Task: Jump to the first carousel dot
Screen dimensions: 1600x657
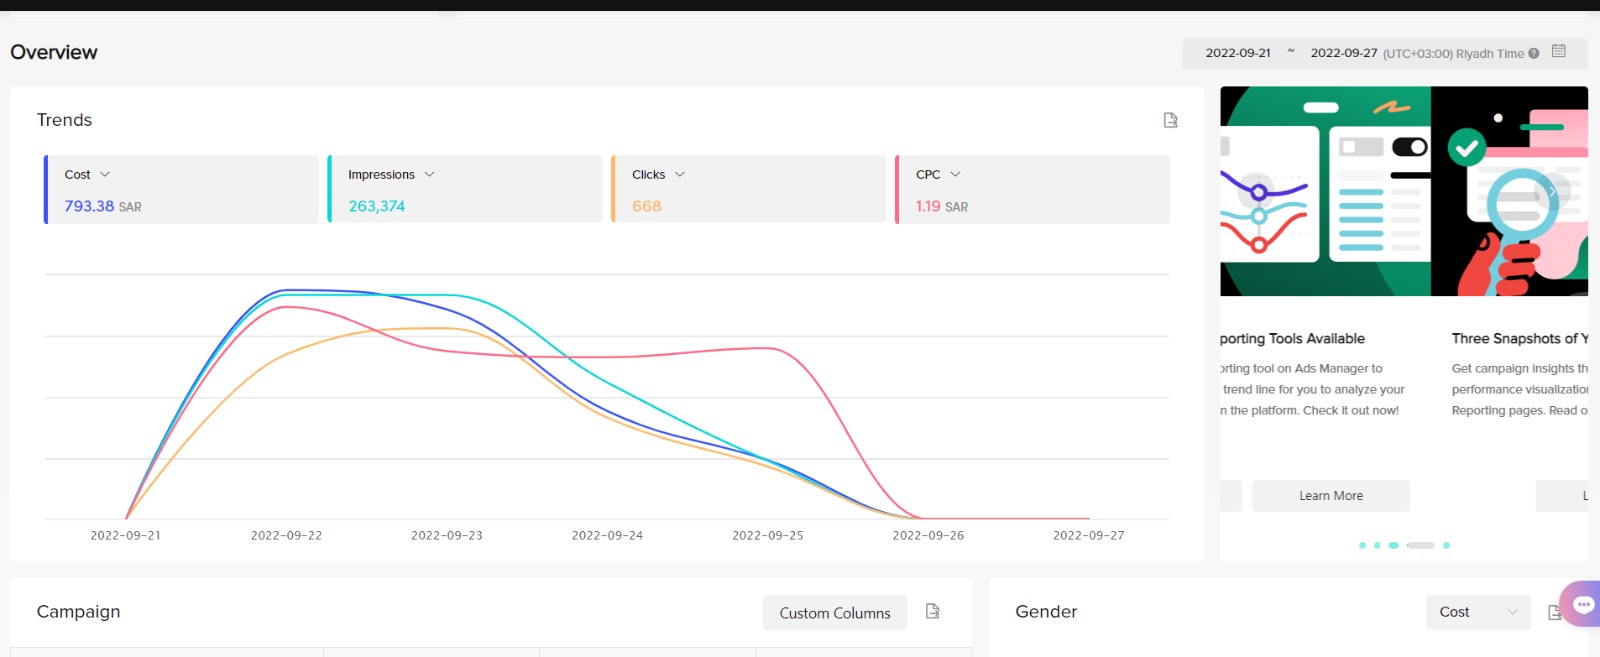Action: pos(1362,545)
